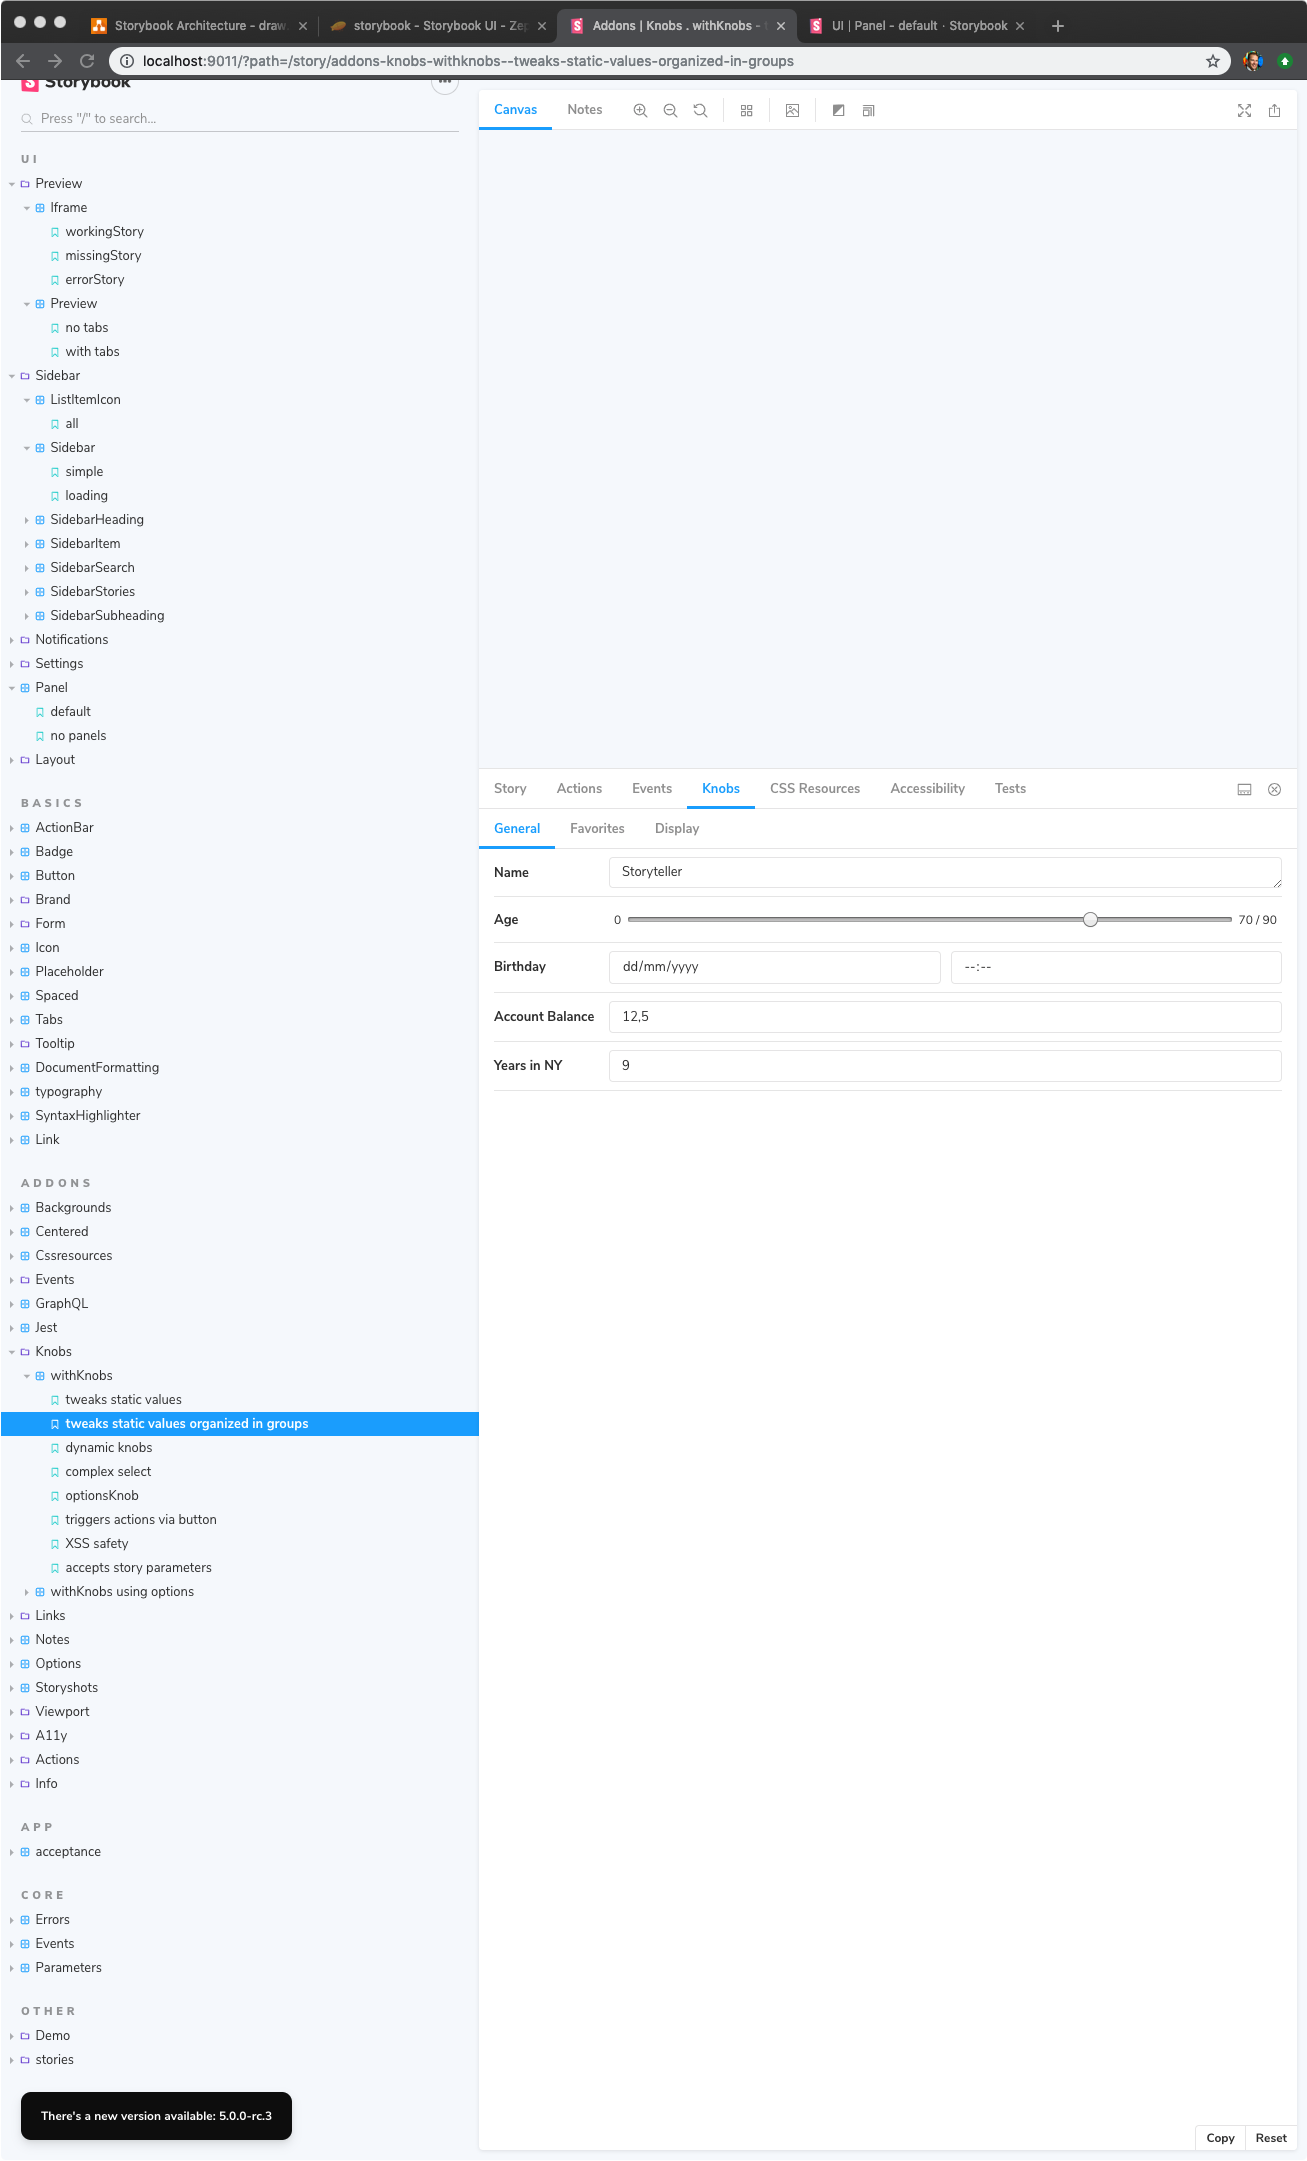
Task: Go fullscreen with the expand arrows icon
Action: (x=1244, y=110)
